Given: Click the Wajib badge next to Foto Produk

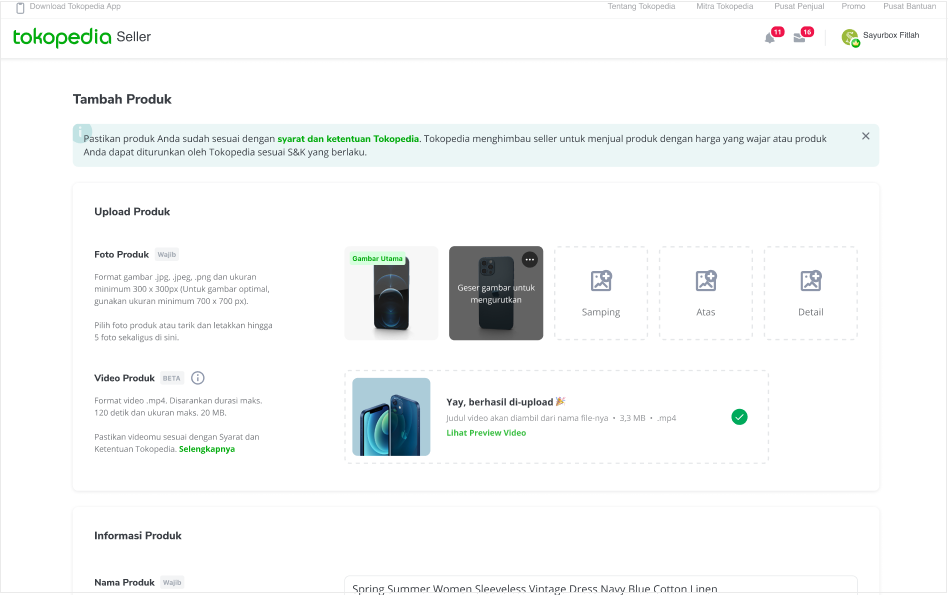Looking at the screenshot, I should tap(167, 255).
